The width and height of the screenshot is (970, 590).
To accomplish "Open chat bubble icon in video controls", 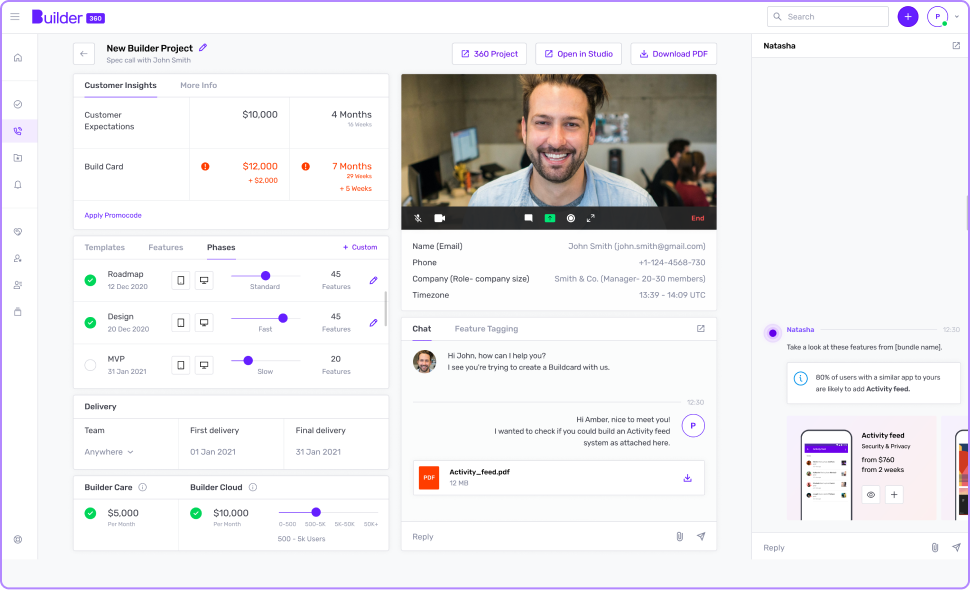I will point(528,218).
